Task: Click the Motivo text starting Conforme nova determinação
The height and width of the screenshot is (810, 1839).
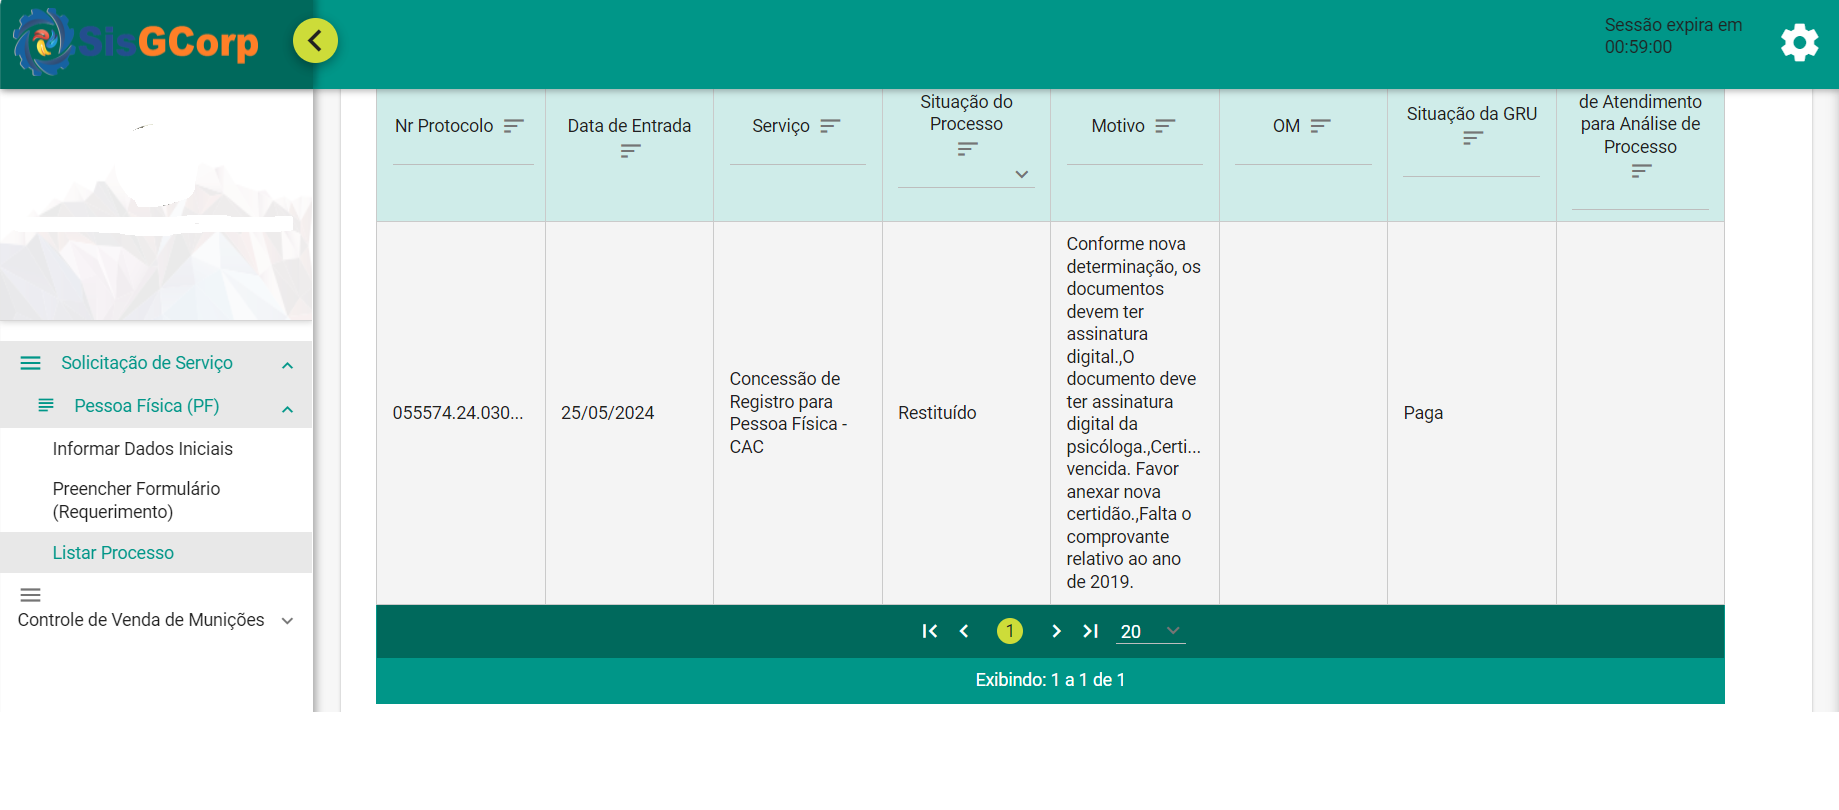Action: pyautogui.click(x=1134, y=413)
